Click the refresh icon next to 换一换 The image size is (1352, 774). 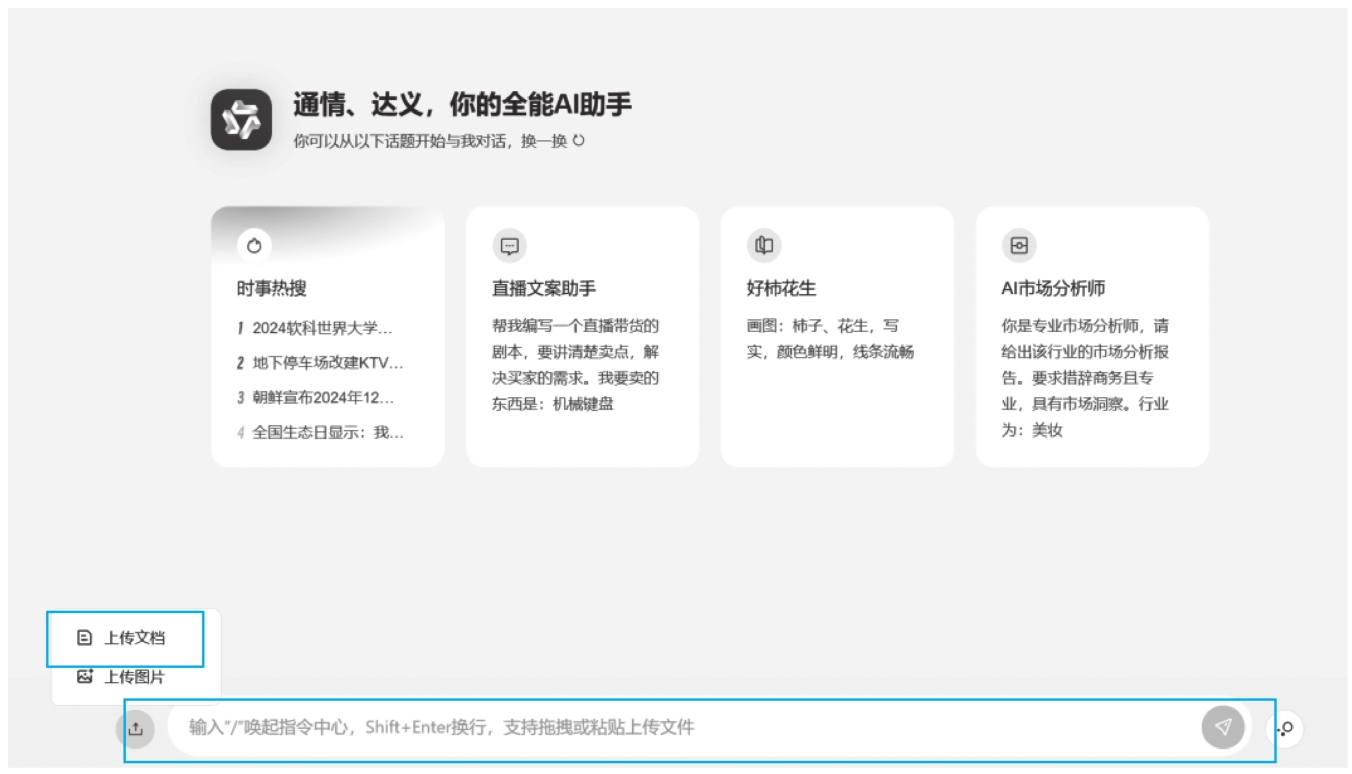(x=578, y=141)
